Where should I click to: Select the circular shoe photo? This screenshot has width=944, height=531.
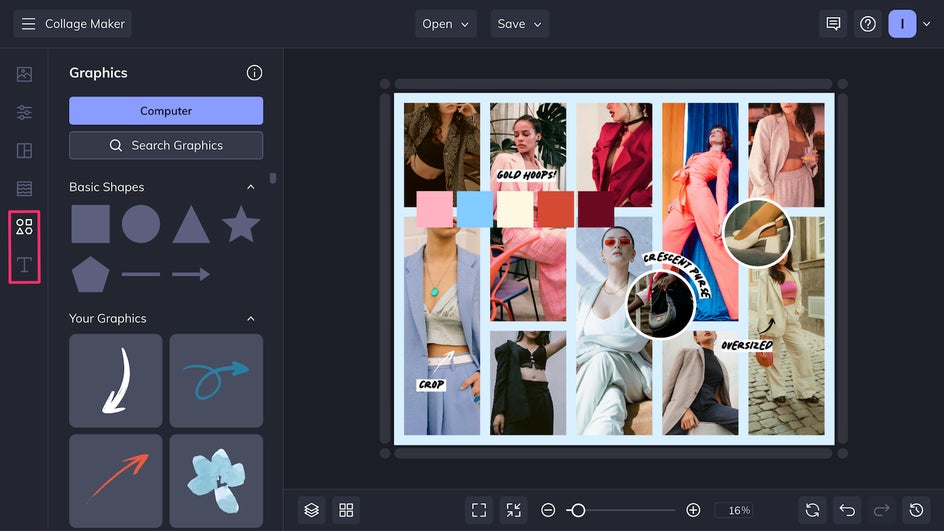(x=757, y=233)
